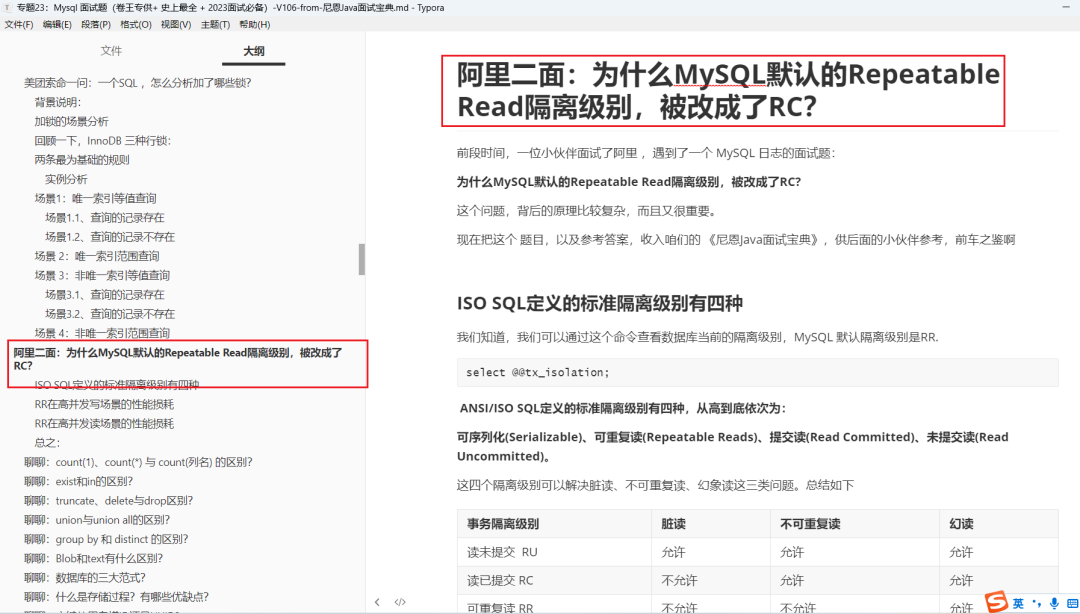Go to 什么是存储过程 outline entry
This screenshot has width=1080, height=614.
(x=116, y=597)
